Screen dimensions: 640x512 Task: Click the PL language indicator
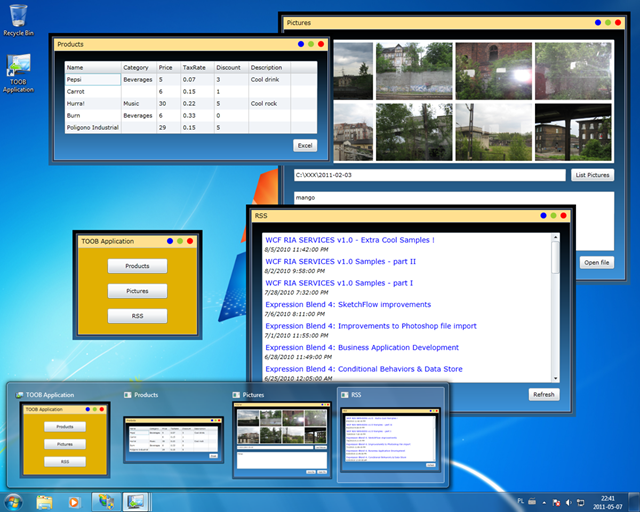pos(520,501)
